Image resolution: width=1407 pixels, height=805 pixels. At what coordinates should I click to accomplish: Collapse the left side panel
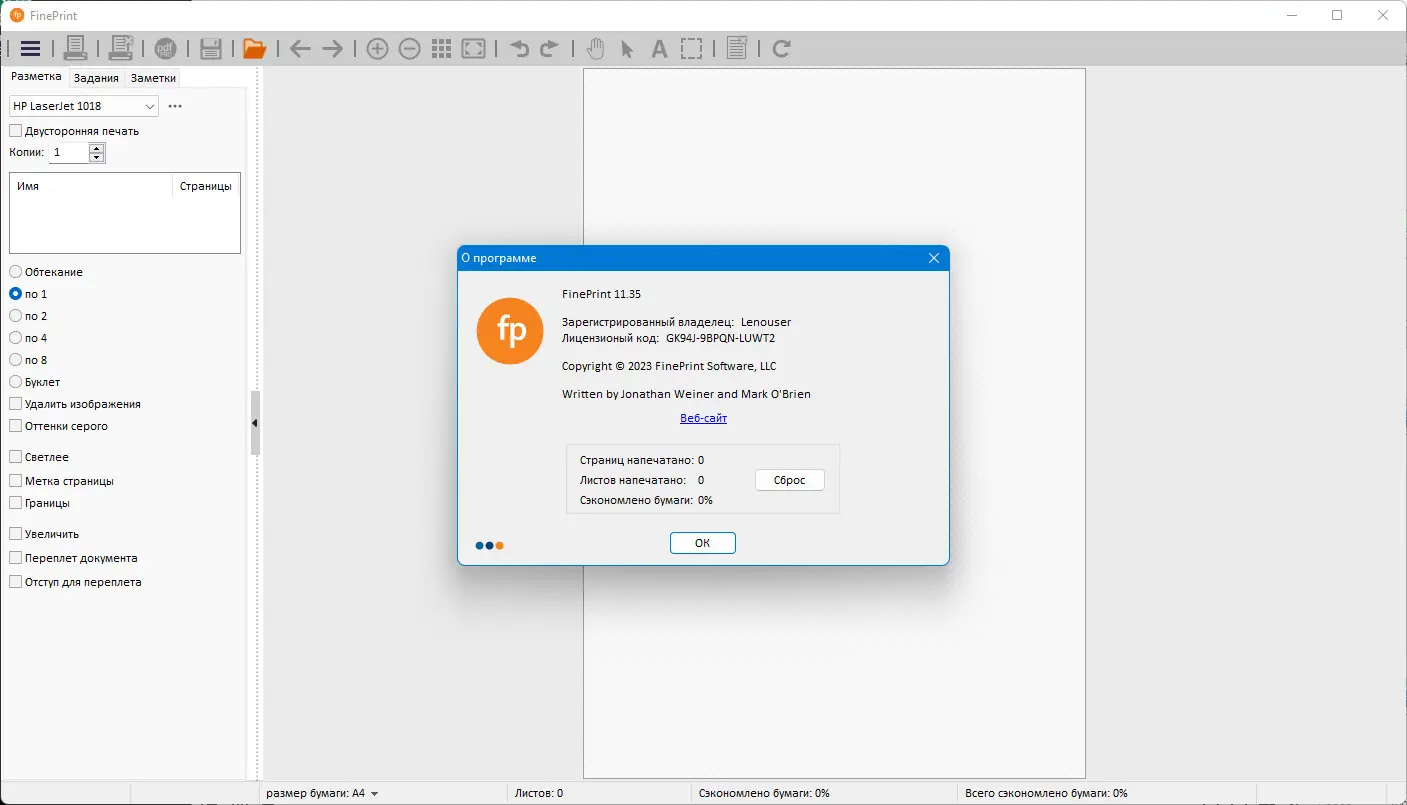pos(255,423)
